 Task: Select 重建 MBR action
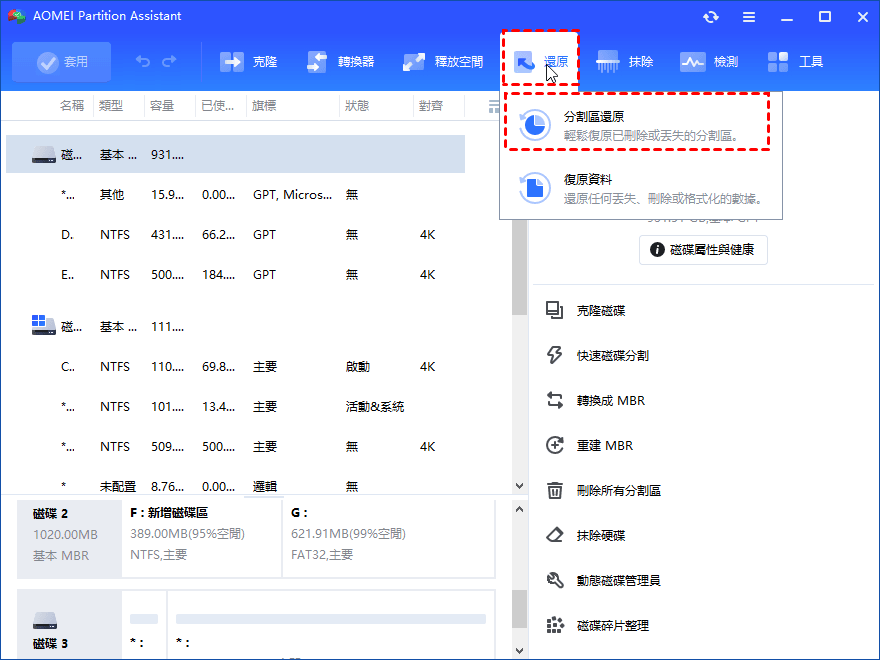point(589,445)
